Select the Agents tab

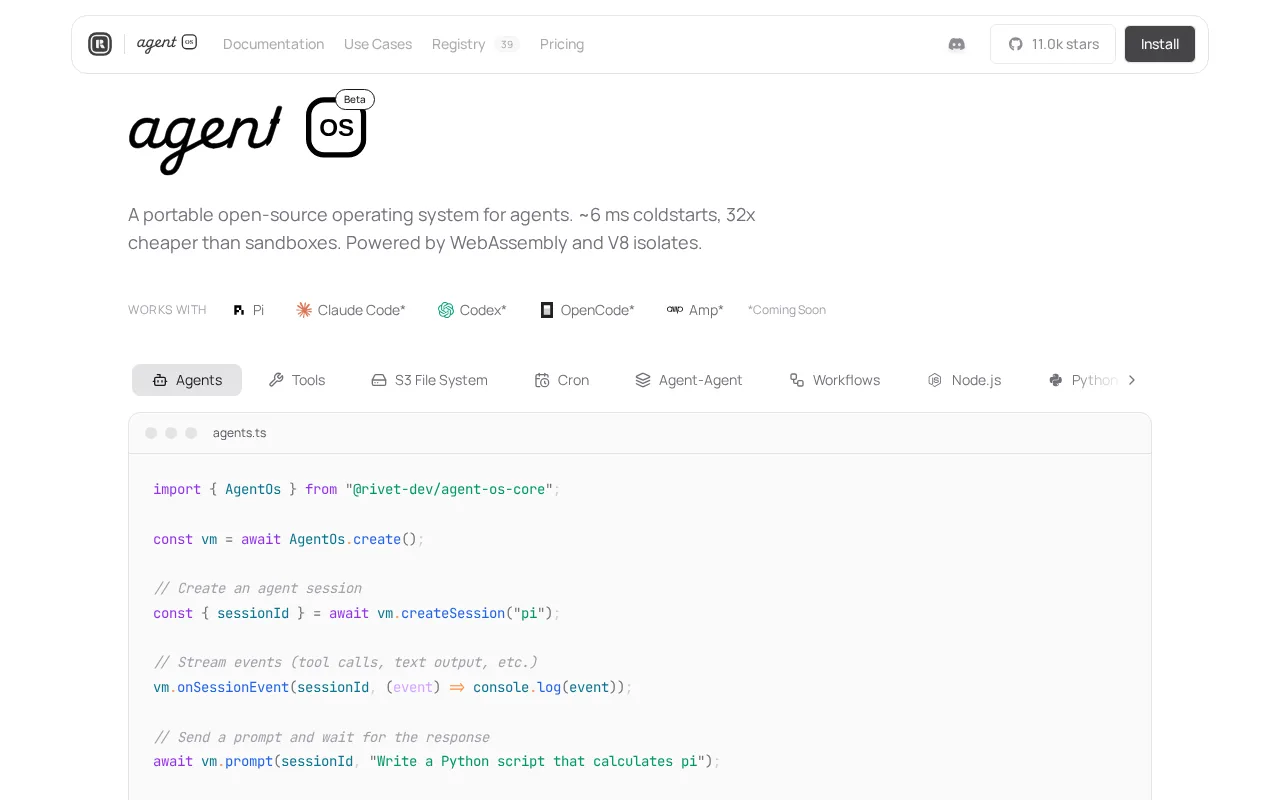[187, 380]
